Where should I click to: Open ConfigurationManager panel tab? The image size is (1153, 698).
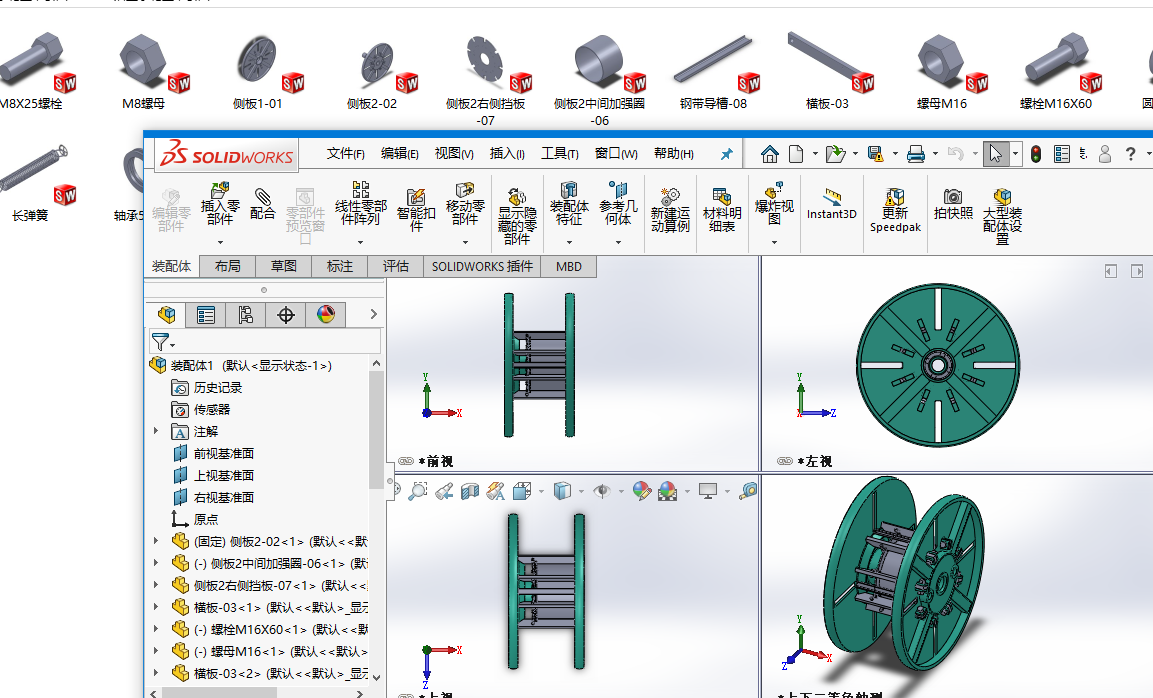tap(246, 315)
